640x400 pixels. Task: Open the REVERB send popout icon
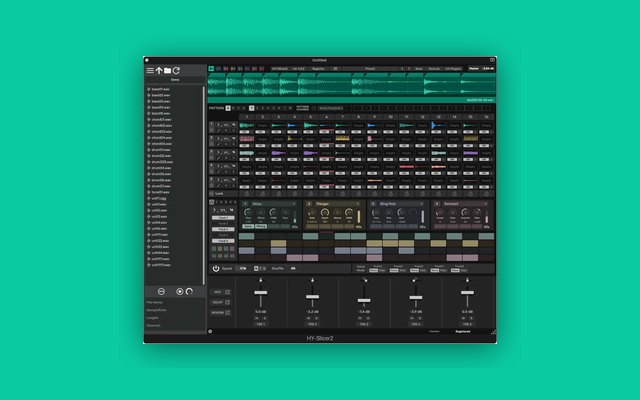pos(227,313)
